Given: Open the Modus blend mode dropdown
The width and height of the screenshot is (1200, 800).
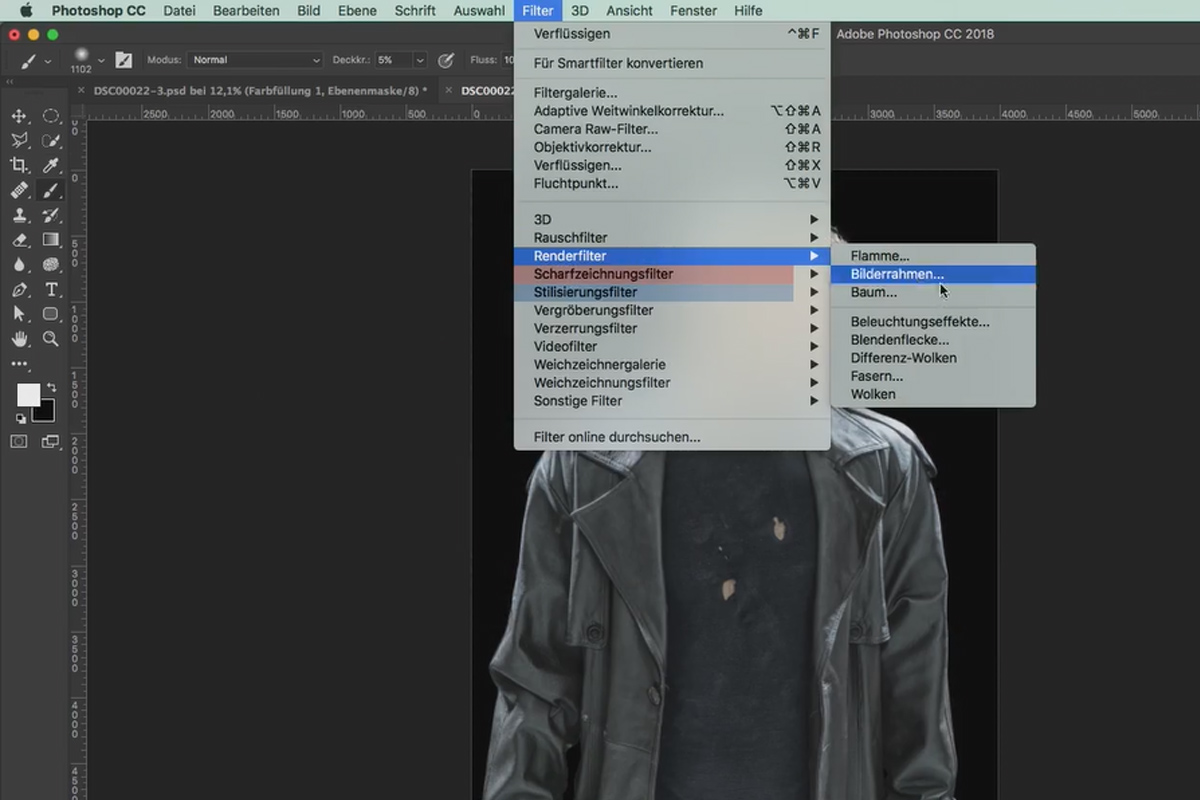Looking at the screenshot, I should [256, 60].
